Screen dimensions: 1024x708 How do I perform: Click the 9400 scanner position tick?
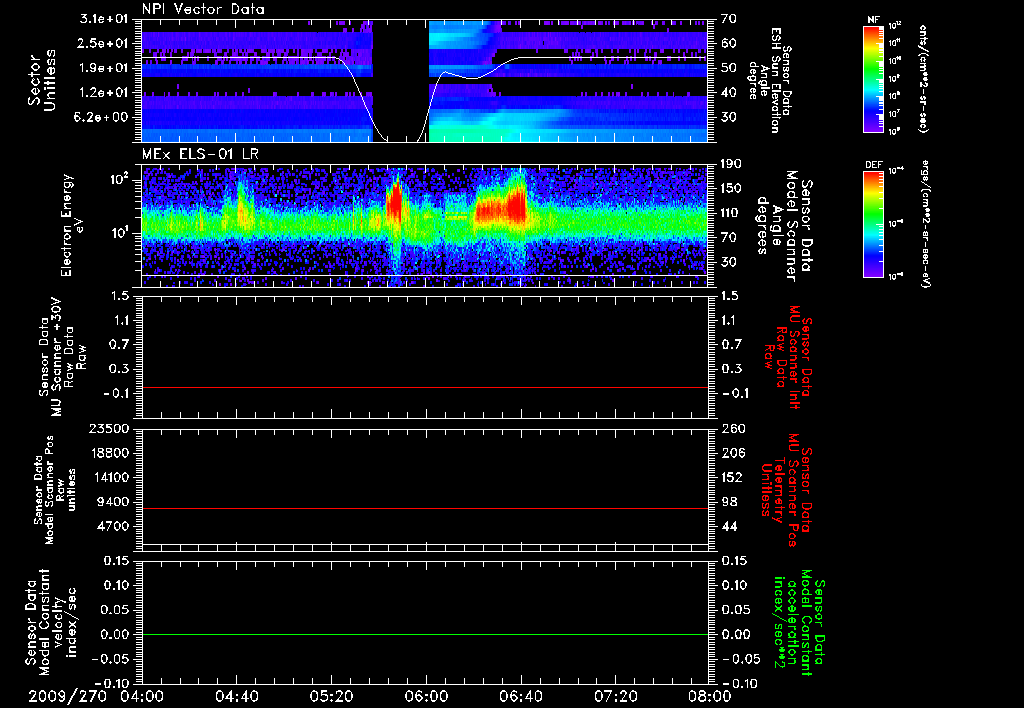[112, 502]
